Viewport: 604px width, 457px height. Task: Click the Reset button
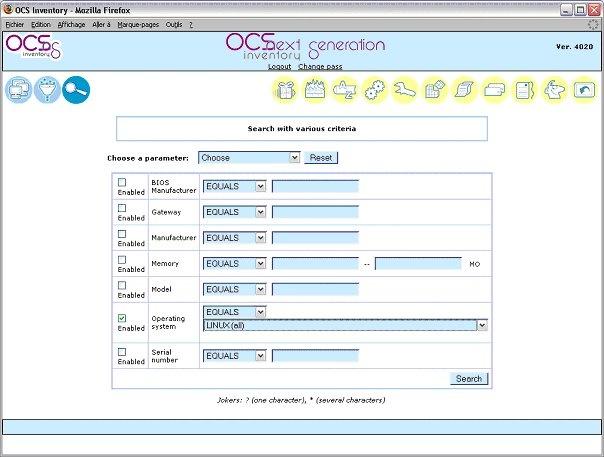(321, 158)
